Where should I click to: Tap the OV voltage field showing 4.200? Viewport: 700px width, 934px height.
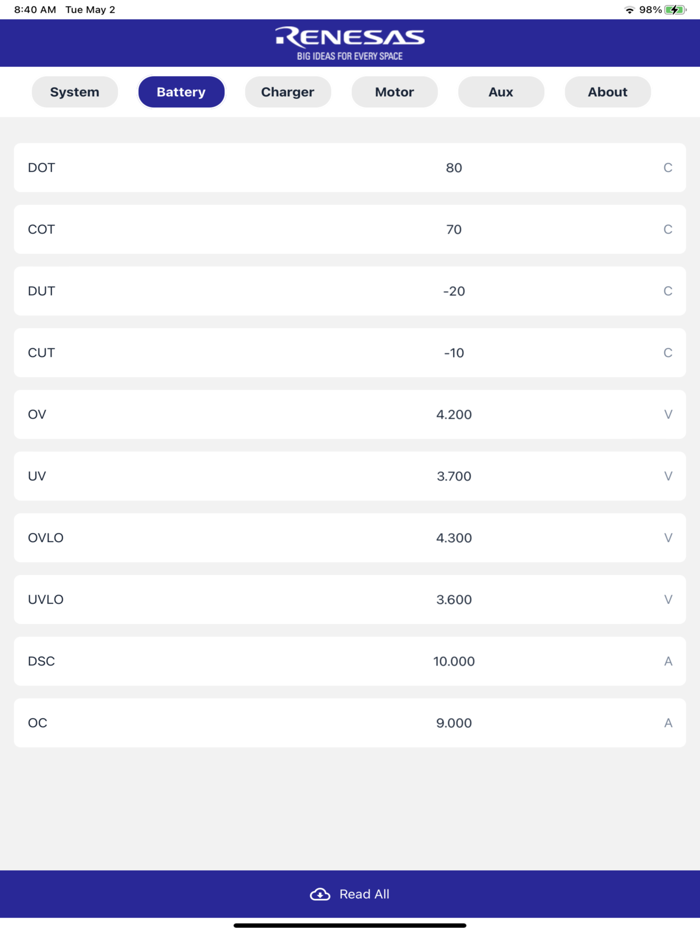point(453,414)
